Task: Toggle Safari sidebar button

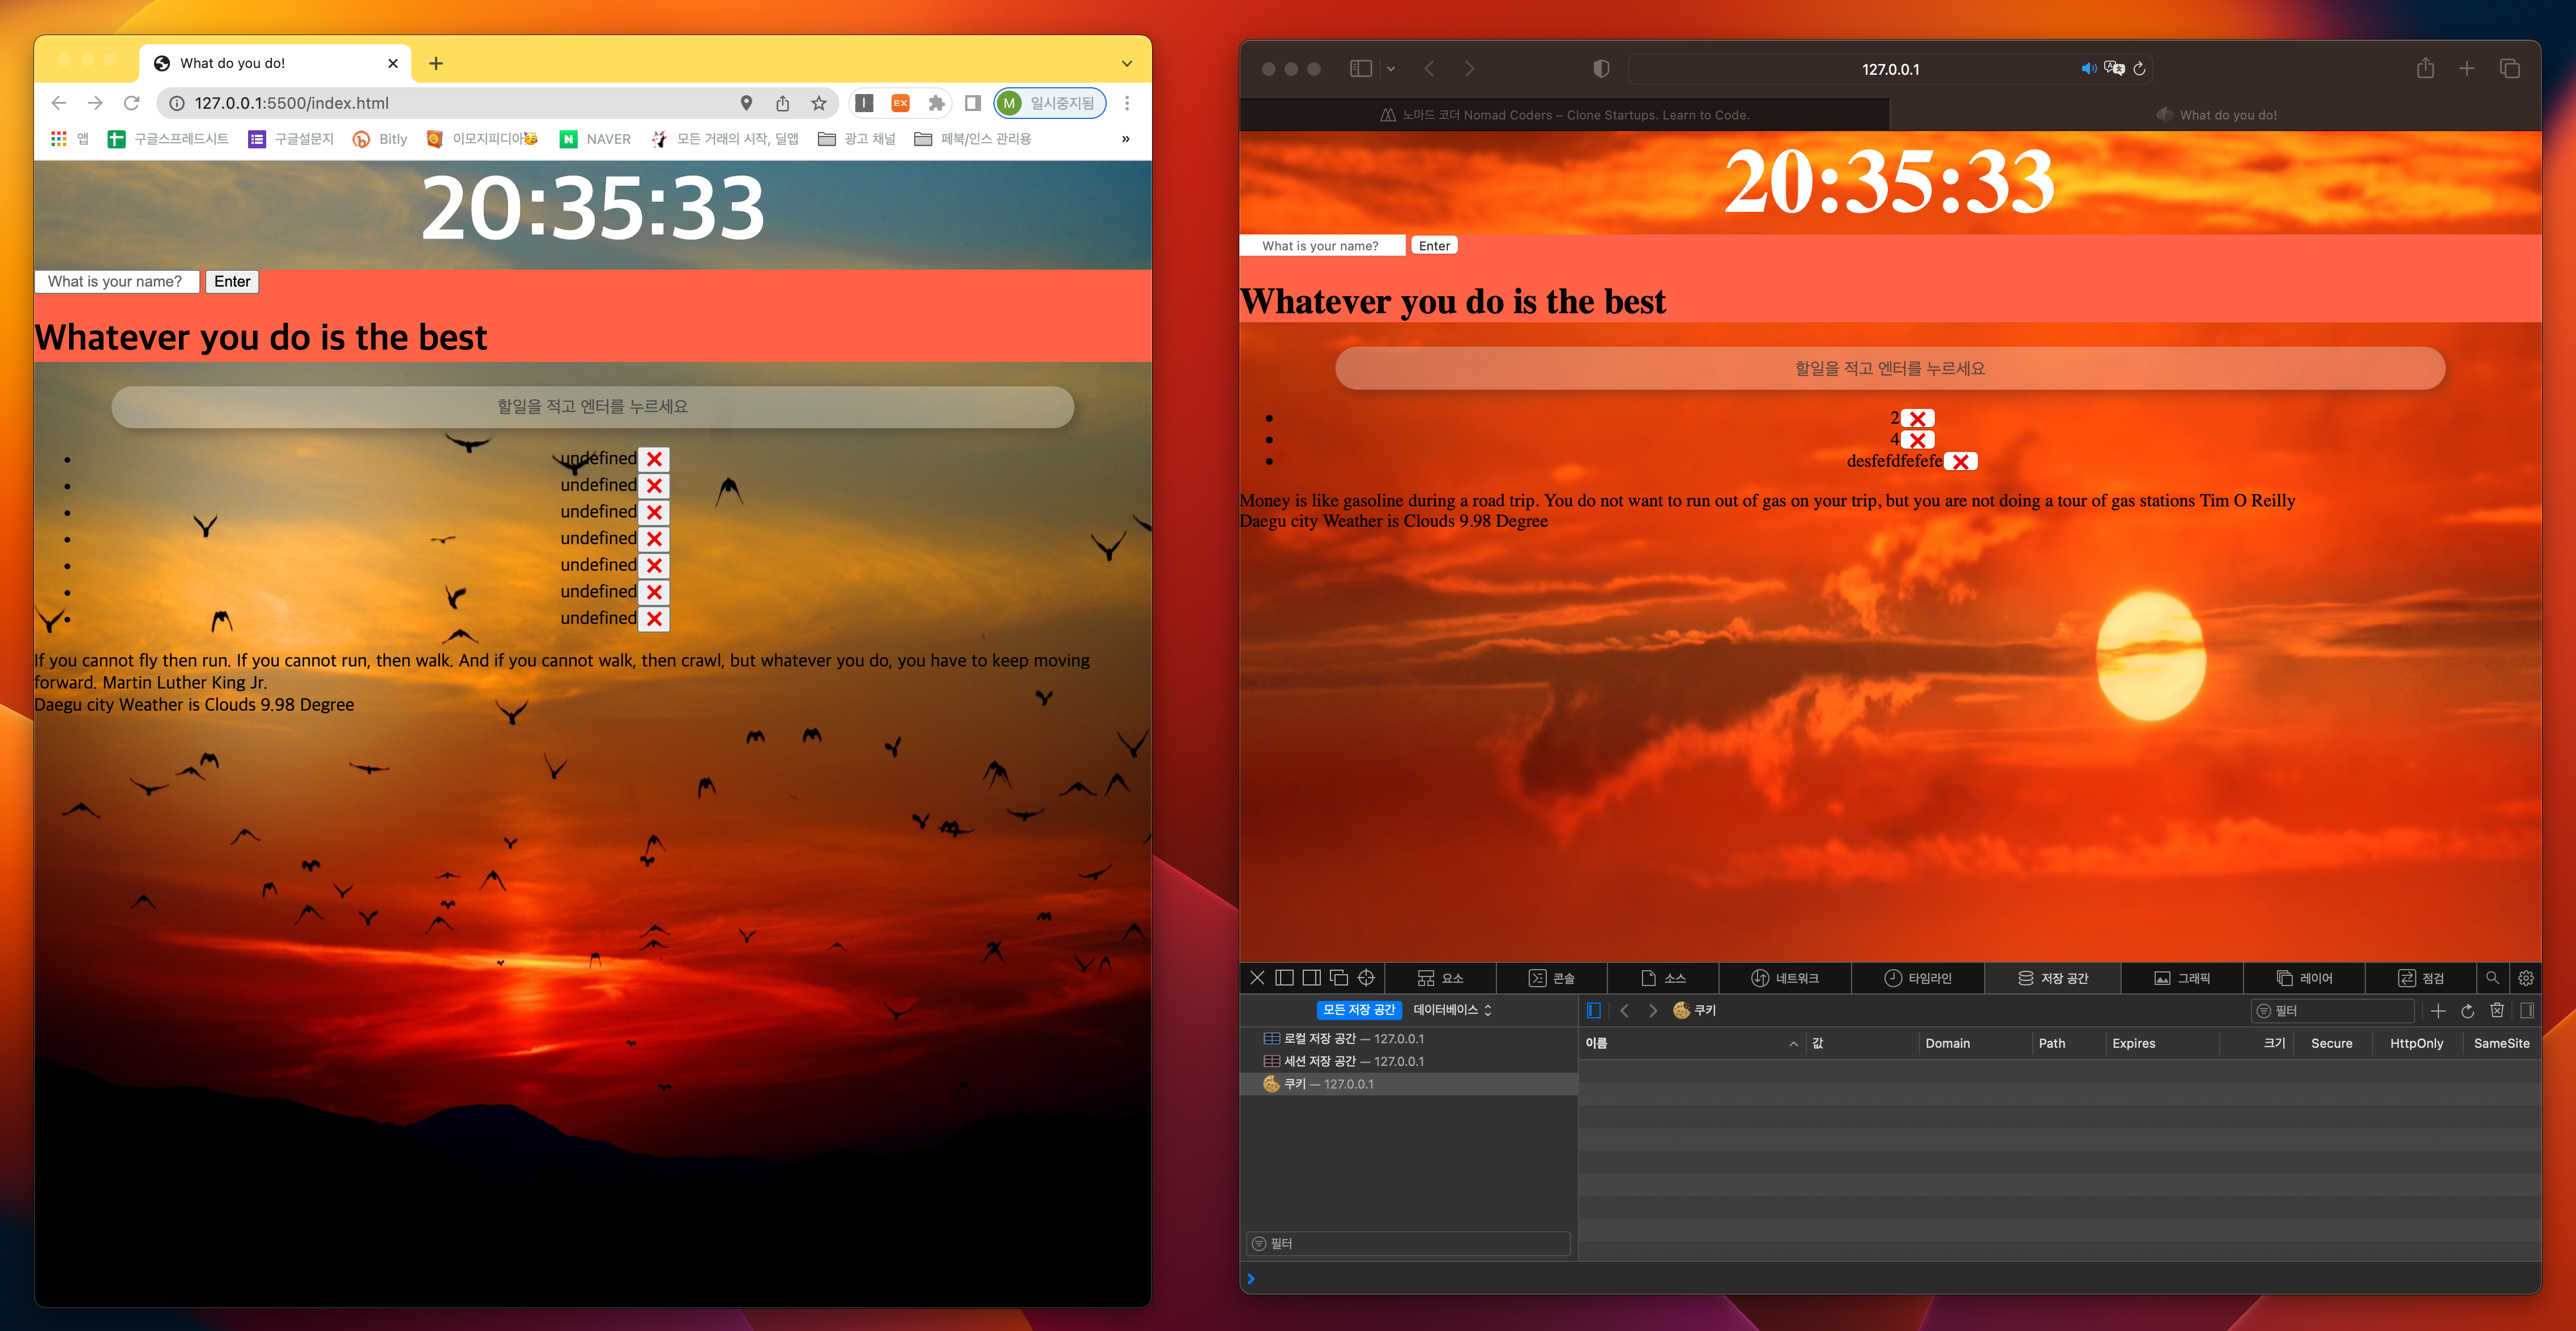Action: 1360,69
